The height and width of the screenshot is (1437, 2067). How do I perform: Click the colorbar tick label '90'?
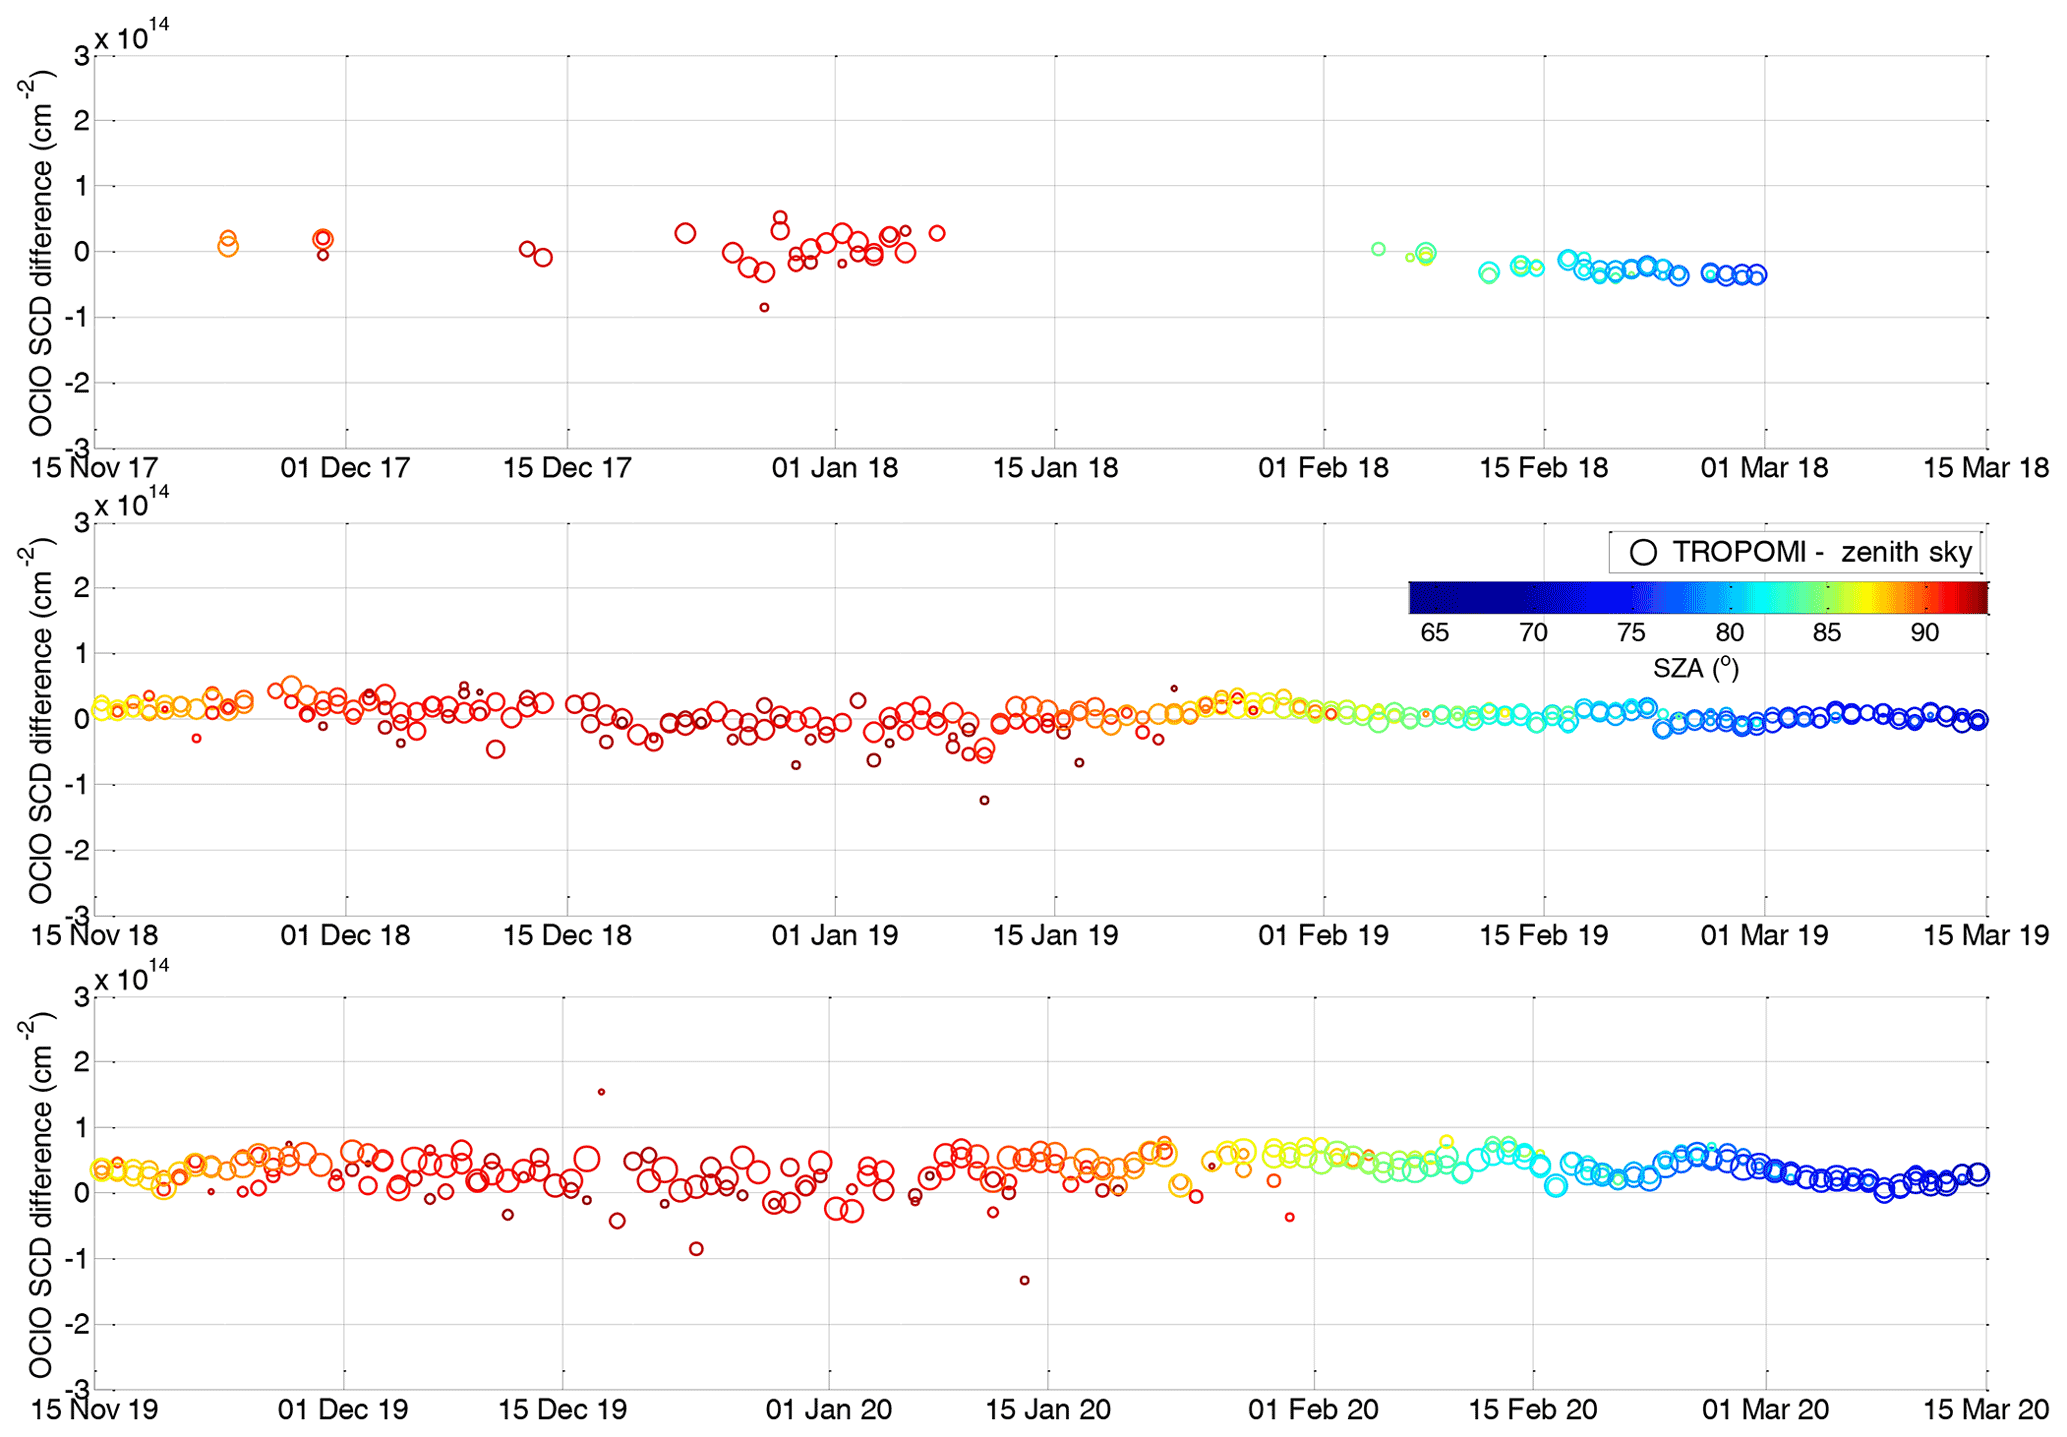pos(1924,633)
